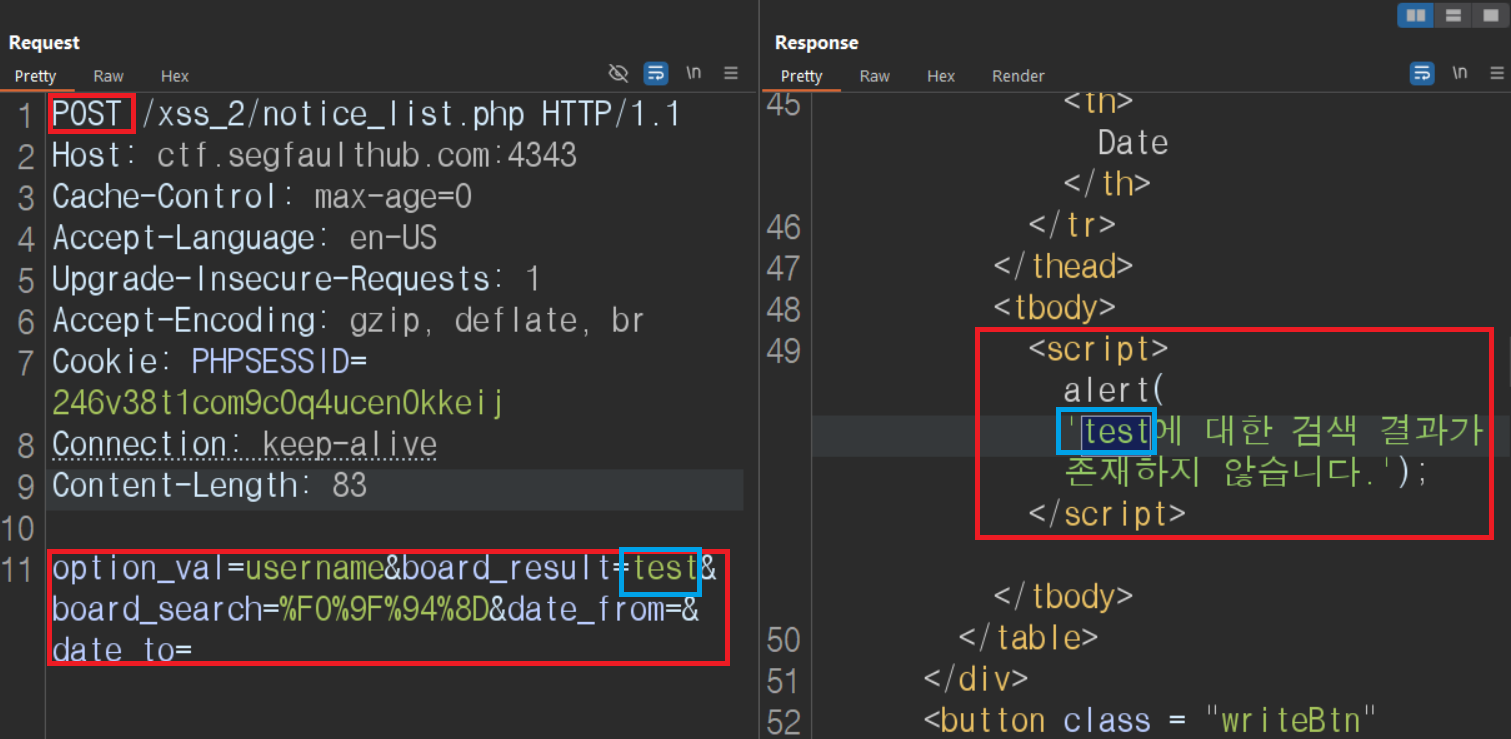Click the closing </script> tag
The height and width of the screenshot is (739, 1511).
coord(1107,514)
